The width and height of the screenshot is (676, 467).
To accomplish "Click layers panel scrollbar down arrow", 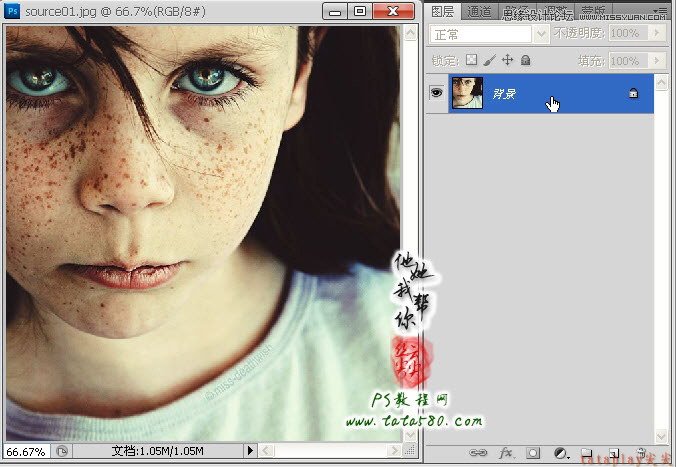I will coord(661,436).
